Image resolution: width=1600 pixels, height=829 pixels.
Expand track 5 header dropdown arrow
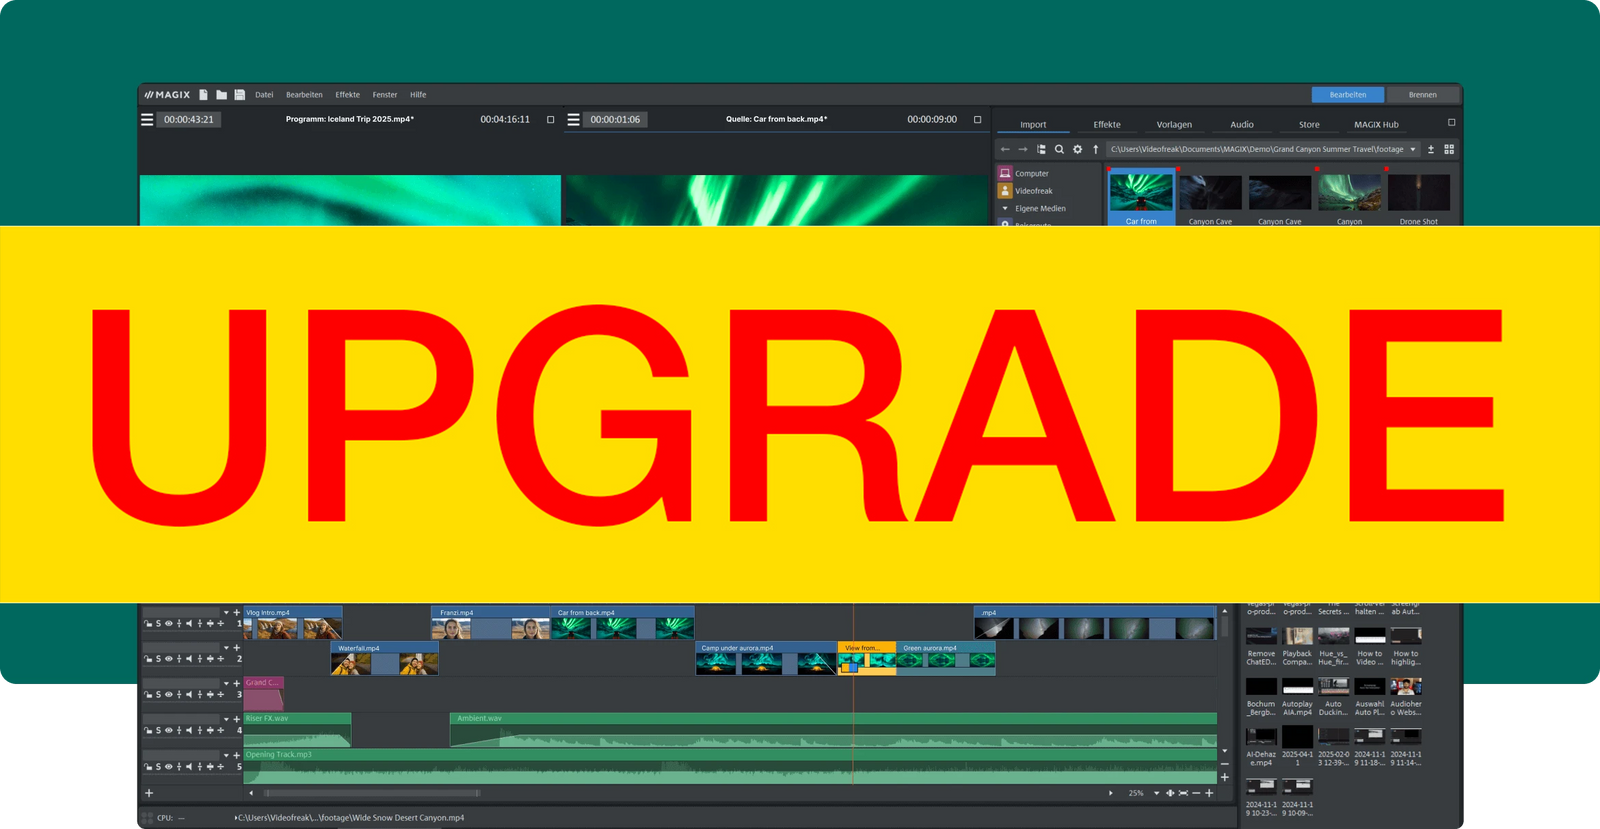point(226,755)
